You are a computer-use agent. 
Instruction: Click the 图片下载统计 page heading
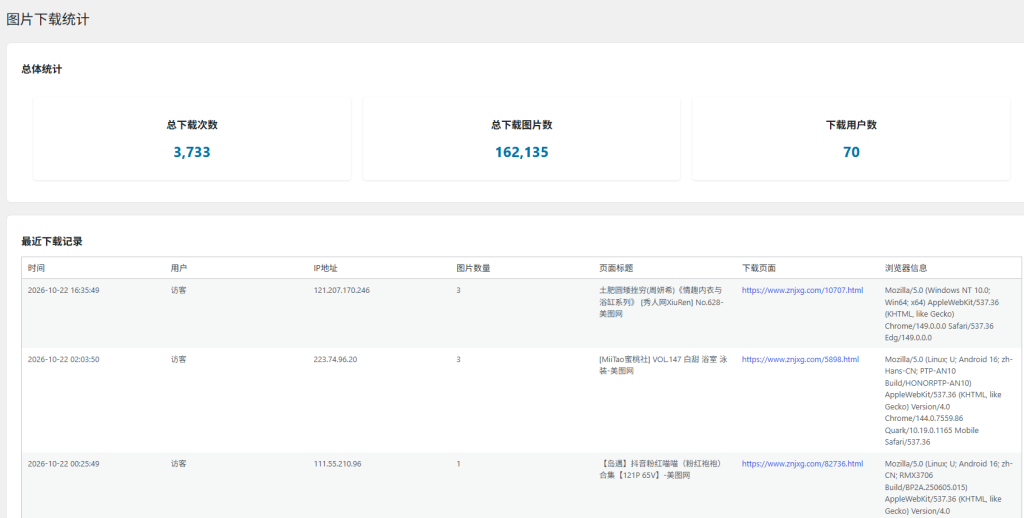pyautogui.click(x=48, y=20)
